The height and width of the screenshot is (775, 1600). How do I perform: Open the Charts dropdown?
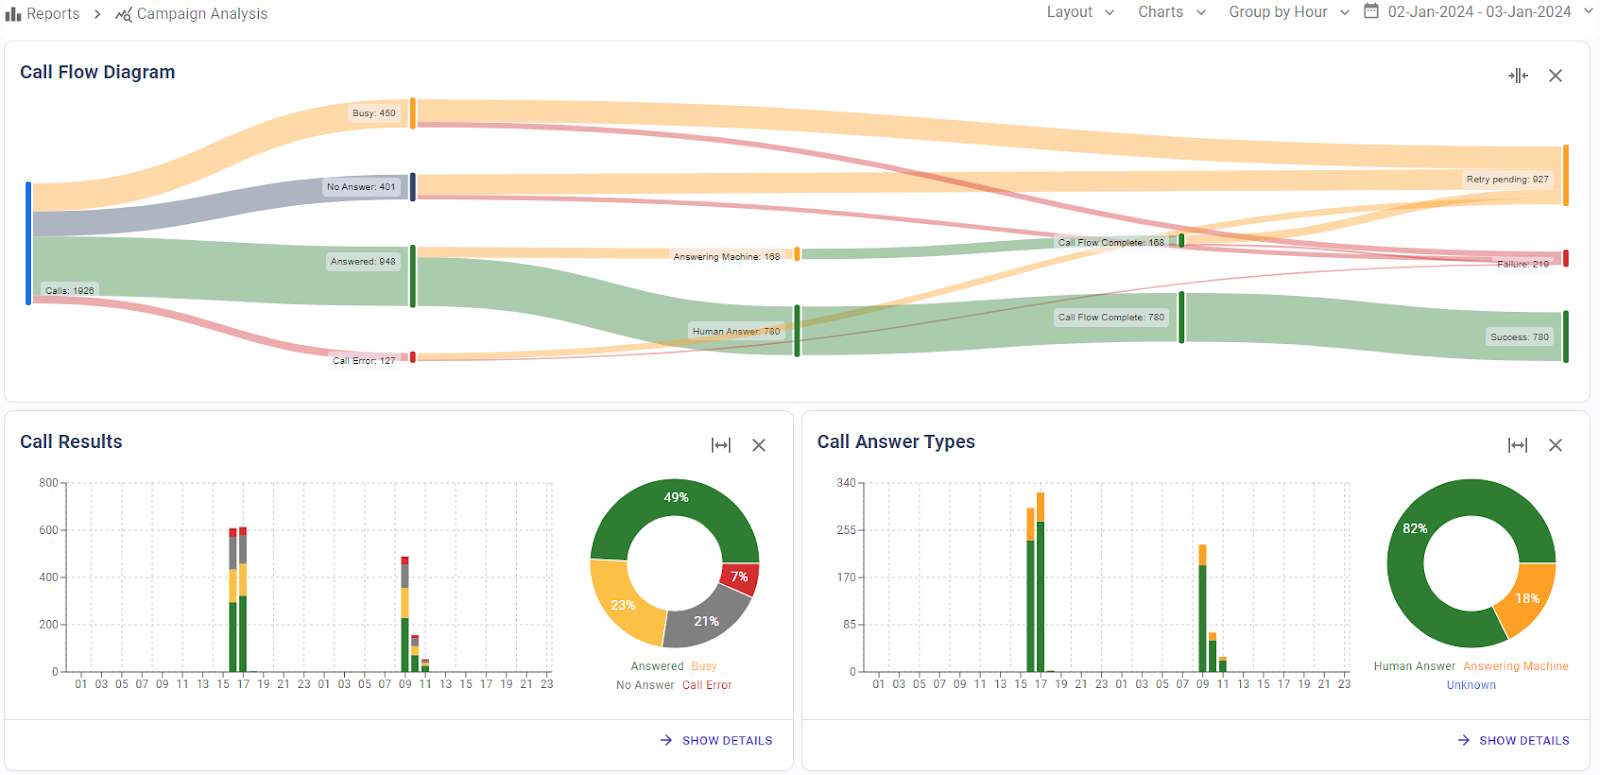[x=1172, y=12]
